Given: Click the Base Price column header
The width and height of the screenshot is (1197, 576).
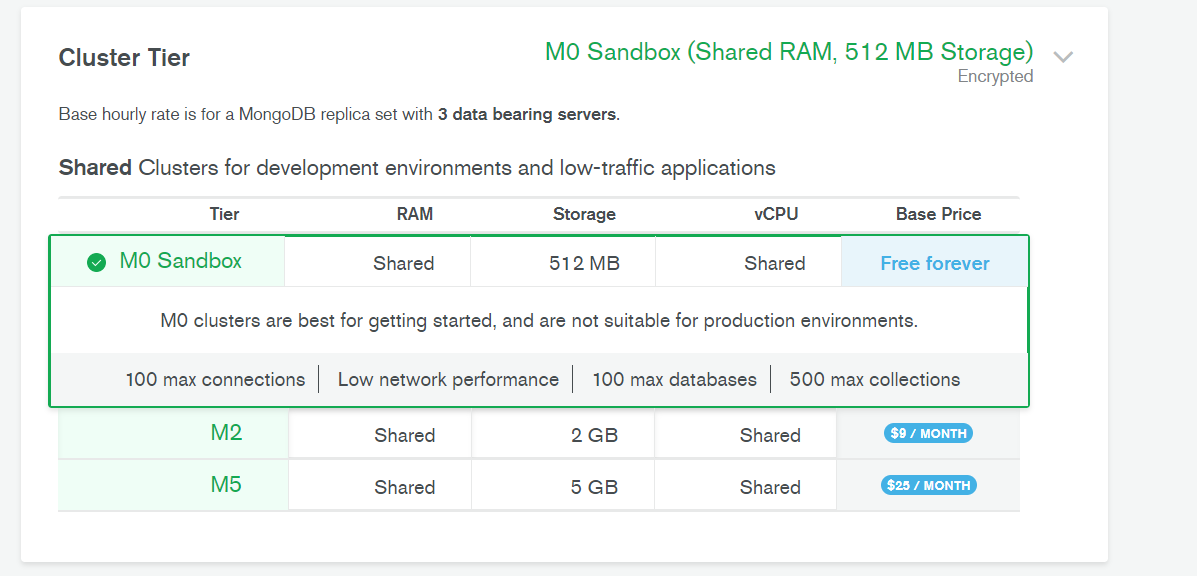Looking at the screenshot, I should point(938,214).
